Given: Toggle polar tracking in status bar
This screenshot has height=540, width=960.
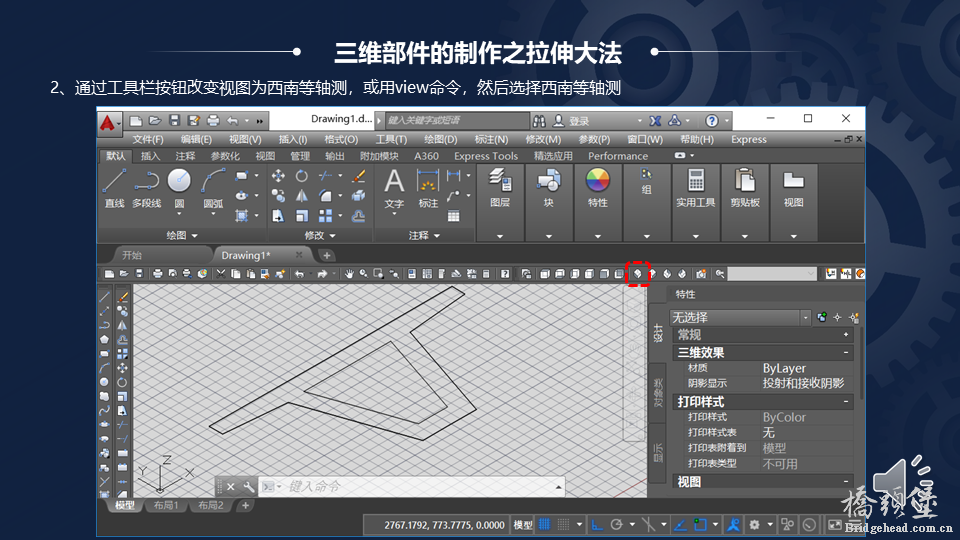Looking at the screenshot, I should [617, 525].
